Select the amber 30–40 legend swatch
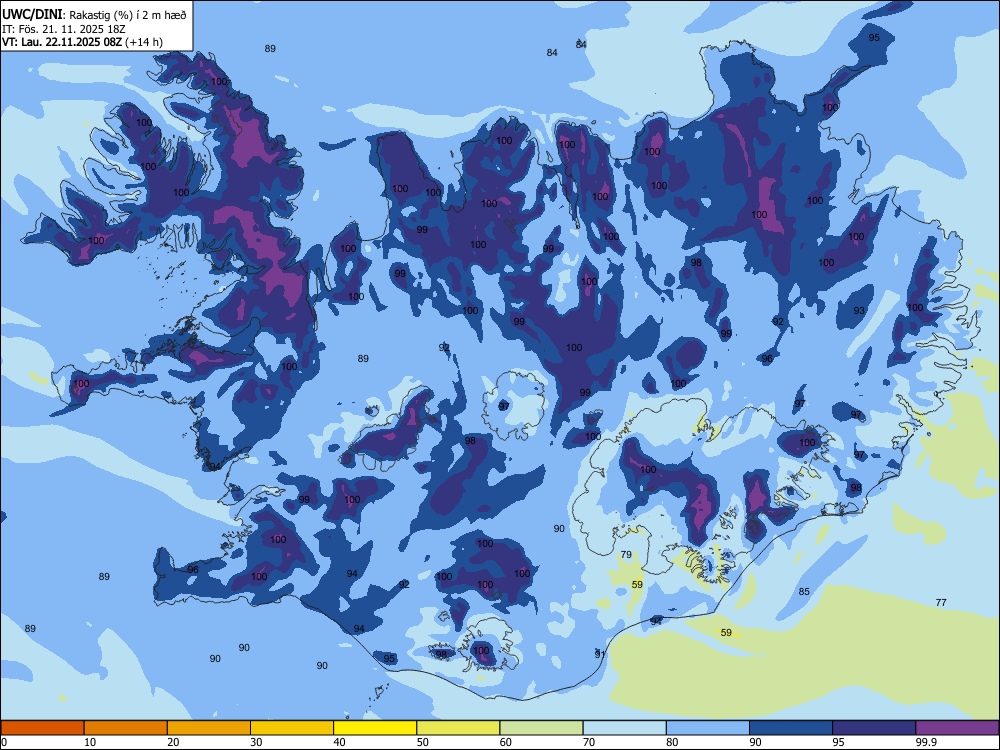The image size is (1000, 750). [292, 728]
